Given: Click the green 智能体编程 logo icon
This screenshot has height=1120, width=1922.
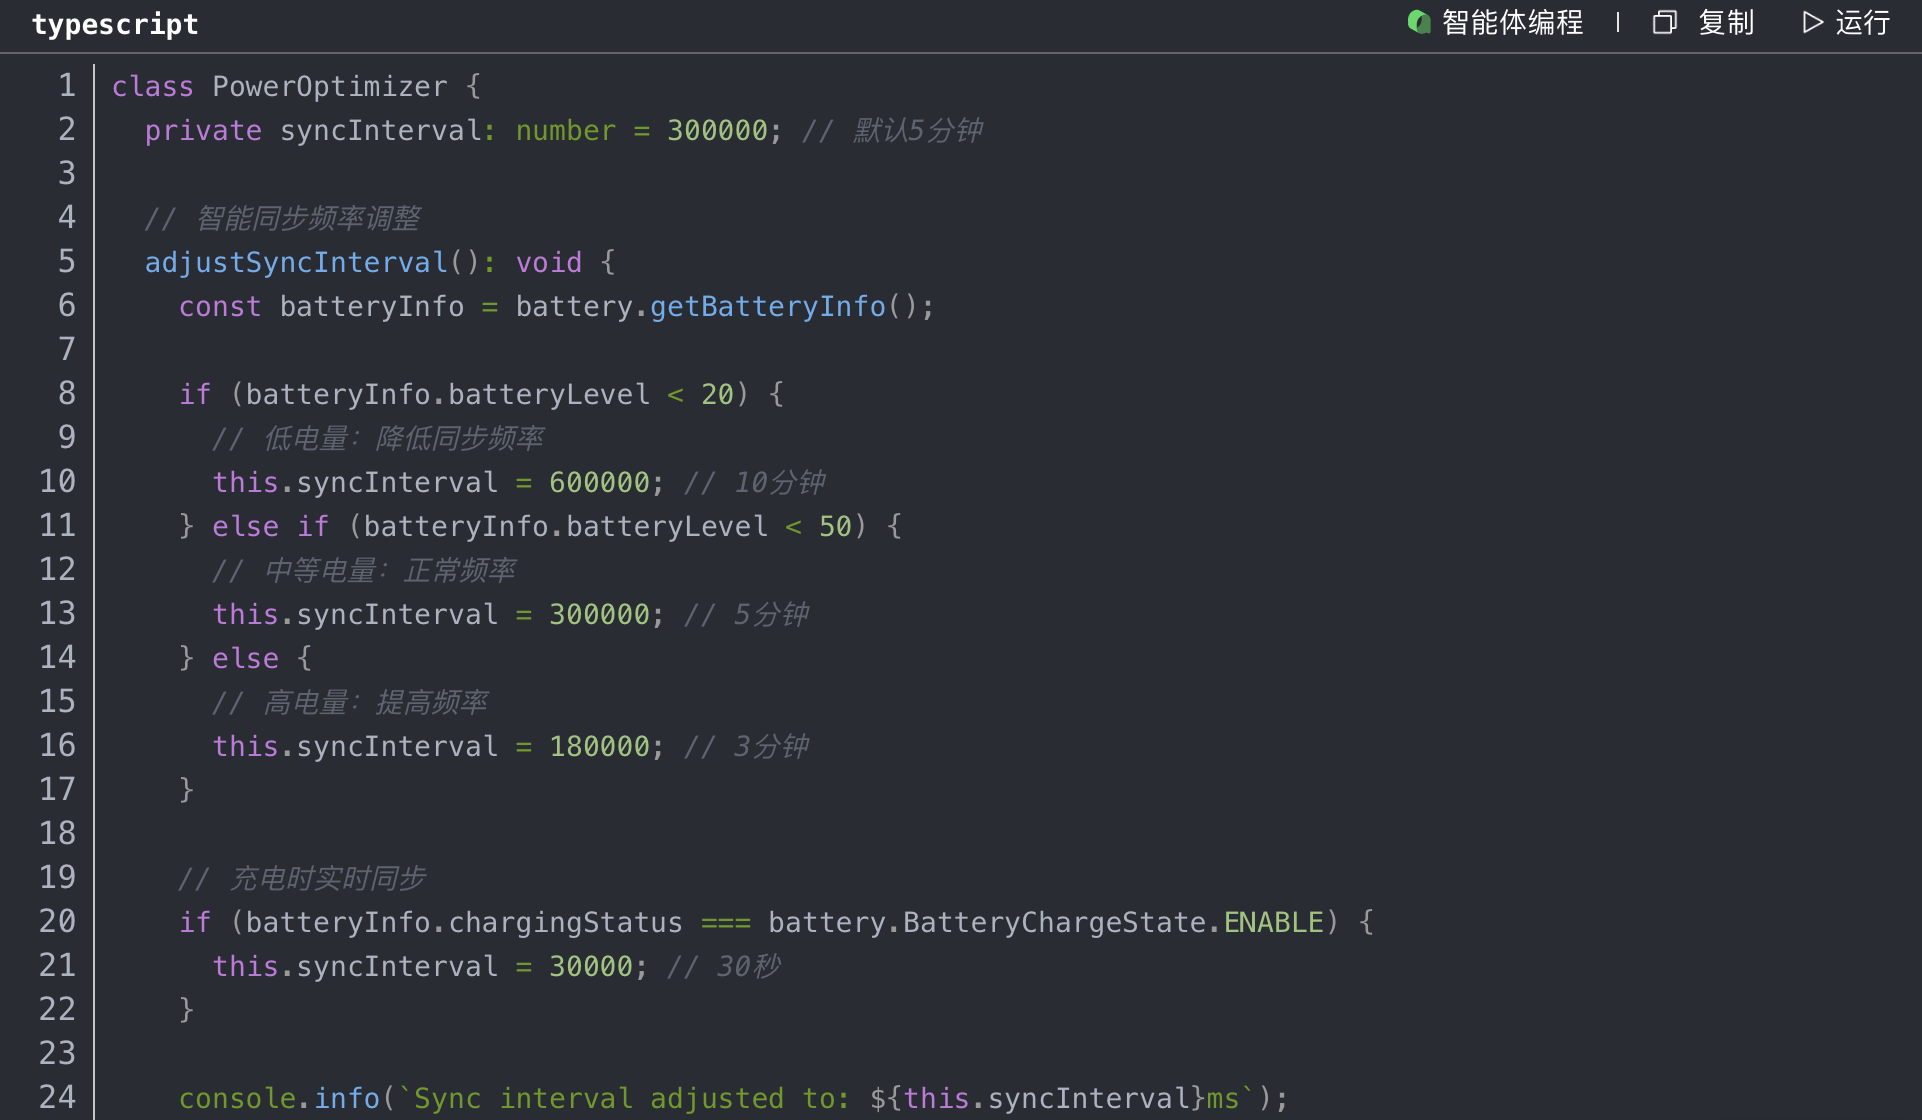Looking at the screenshot, I should coord(1418,22).
